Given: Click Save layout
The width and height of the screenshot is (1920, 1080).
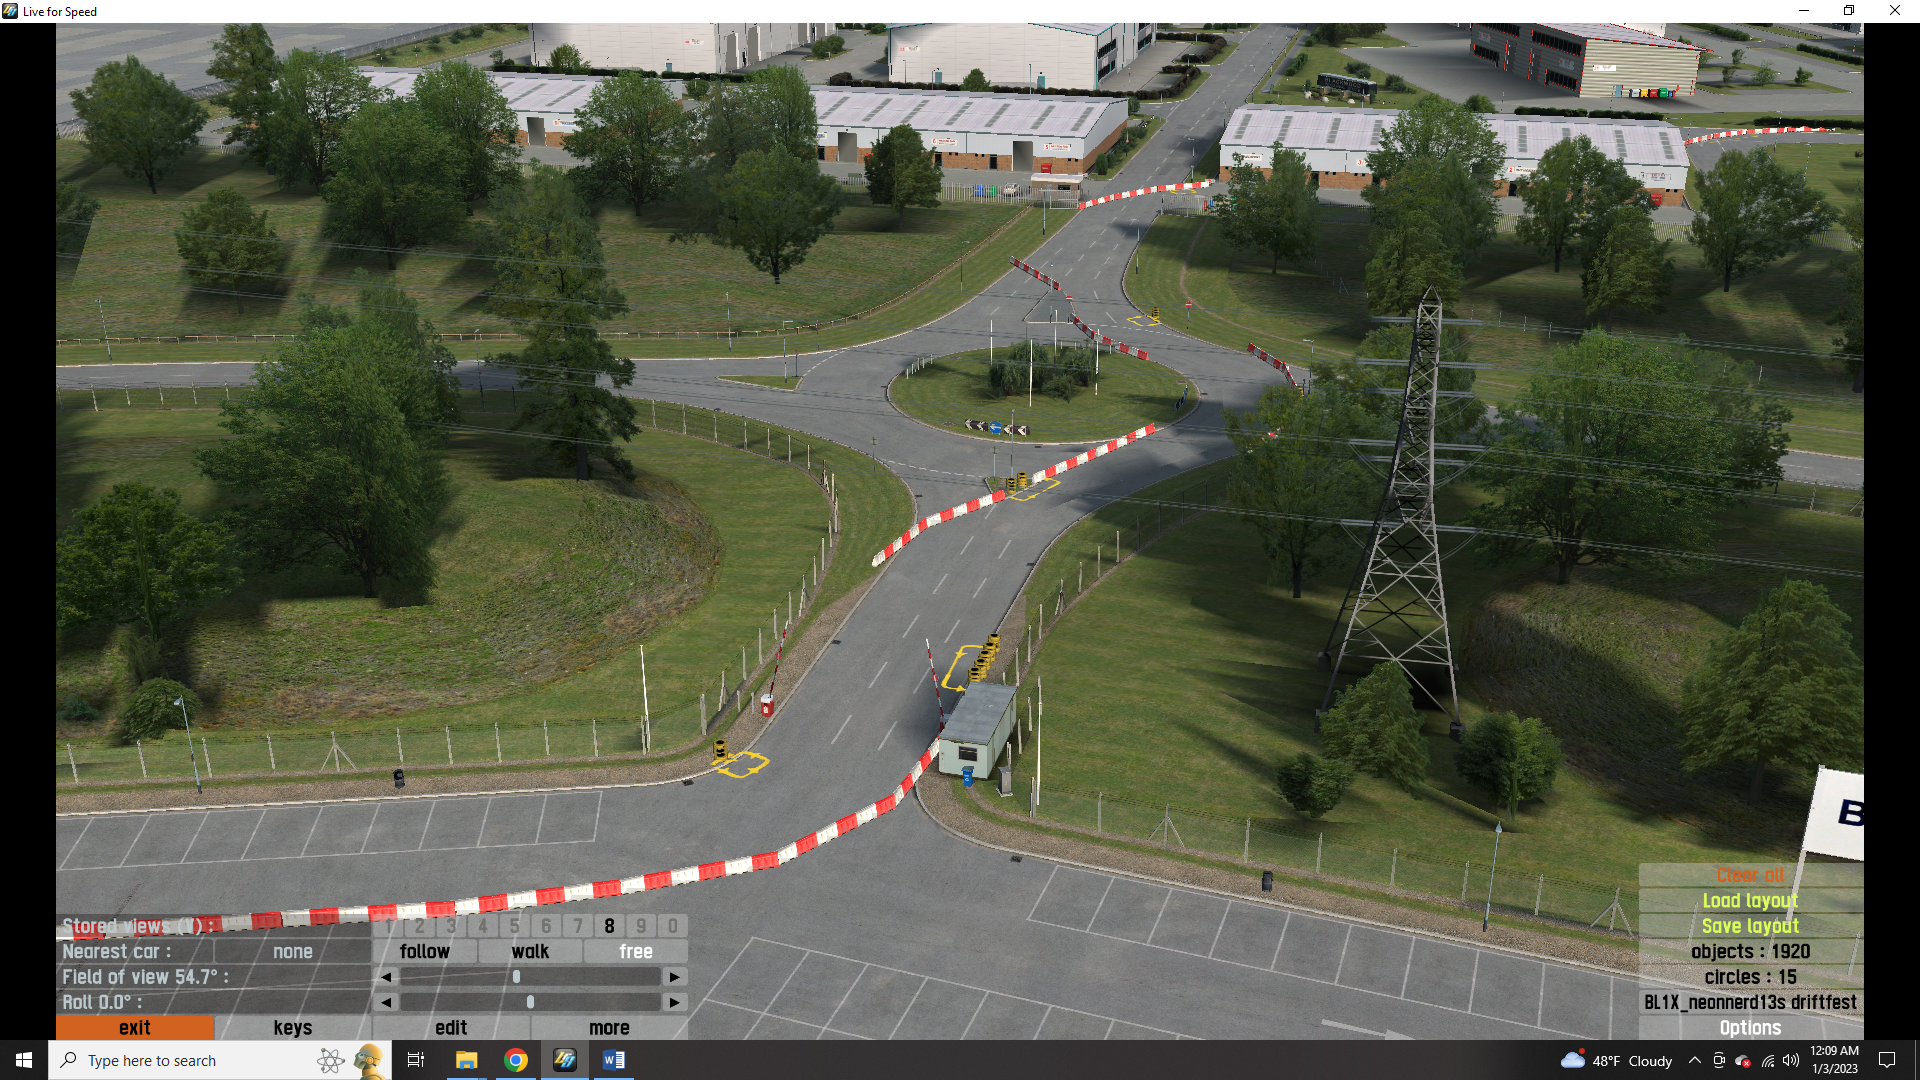Looking at the screenshot, I should [1750, 926].
